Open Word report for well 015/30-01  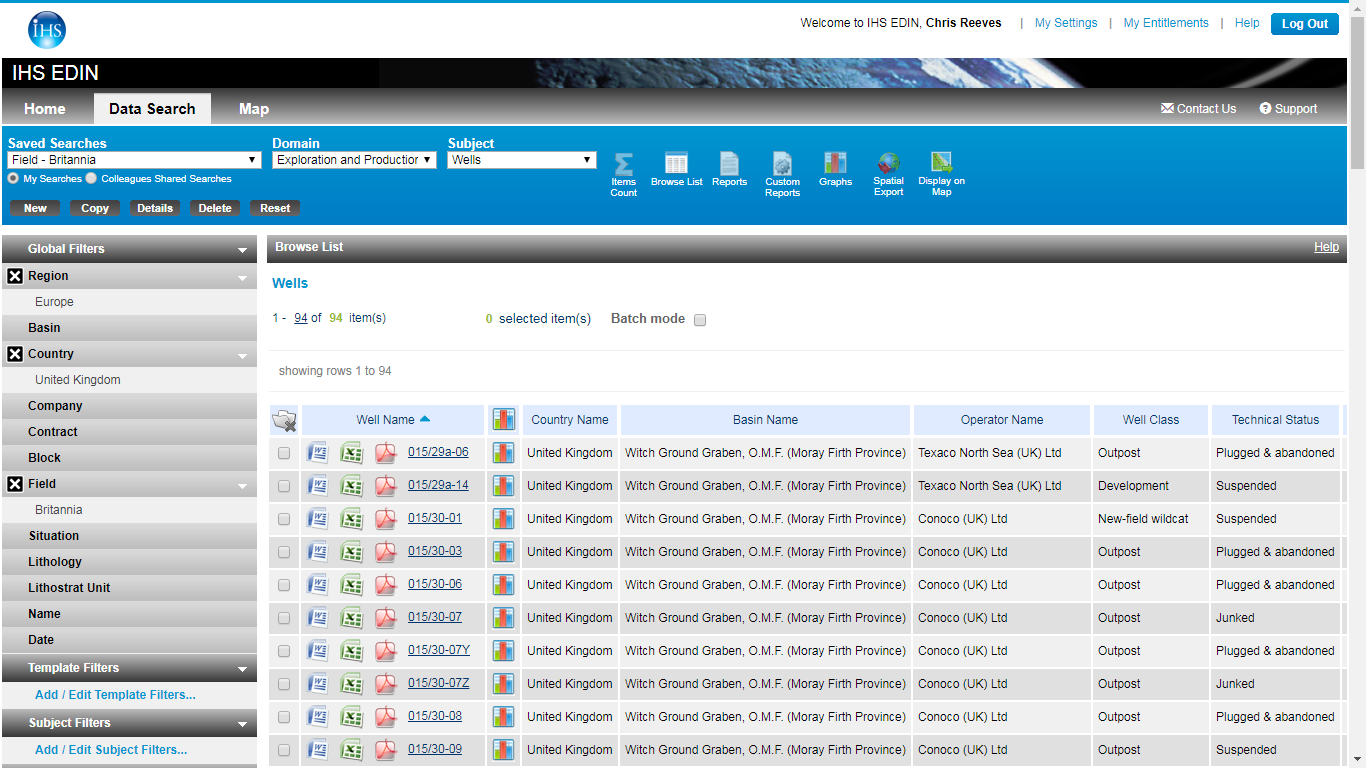[x=317, y=519]
